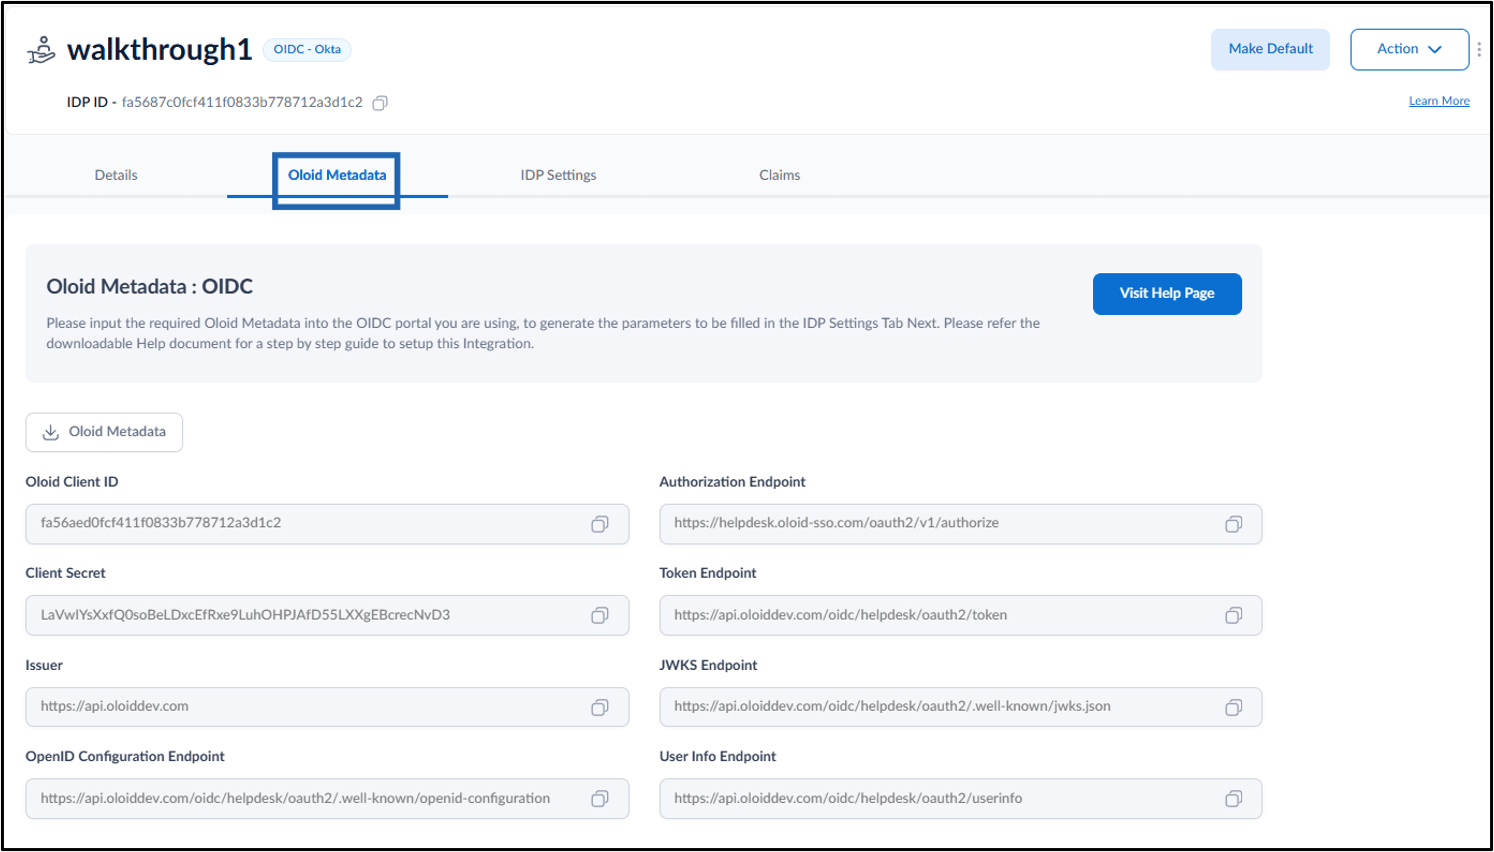Open the Action dropdown
Screen dimensions: 1494x852
click(x=1409, y=49)
